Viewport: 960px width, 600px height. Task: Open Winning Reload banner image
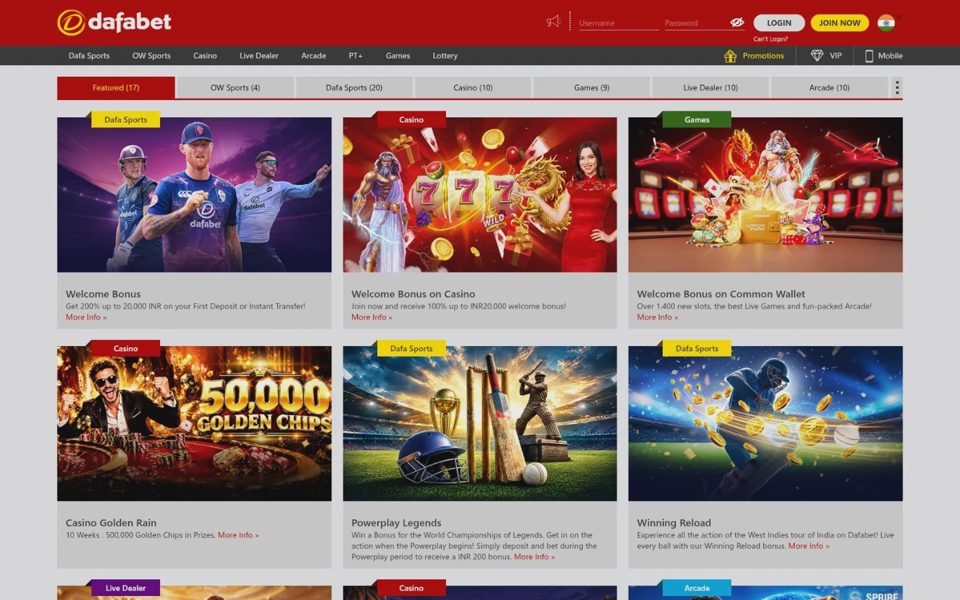pyautogui.click(x=765, y=424)
